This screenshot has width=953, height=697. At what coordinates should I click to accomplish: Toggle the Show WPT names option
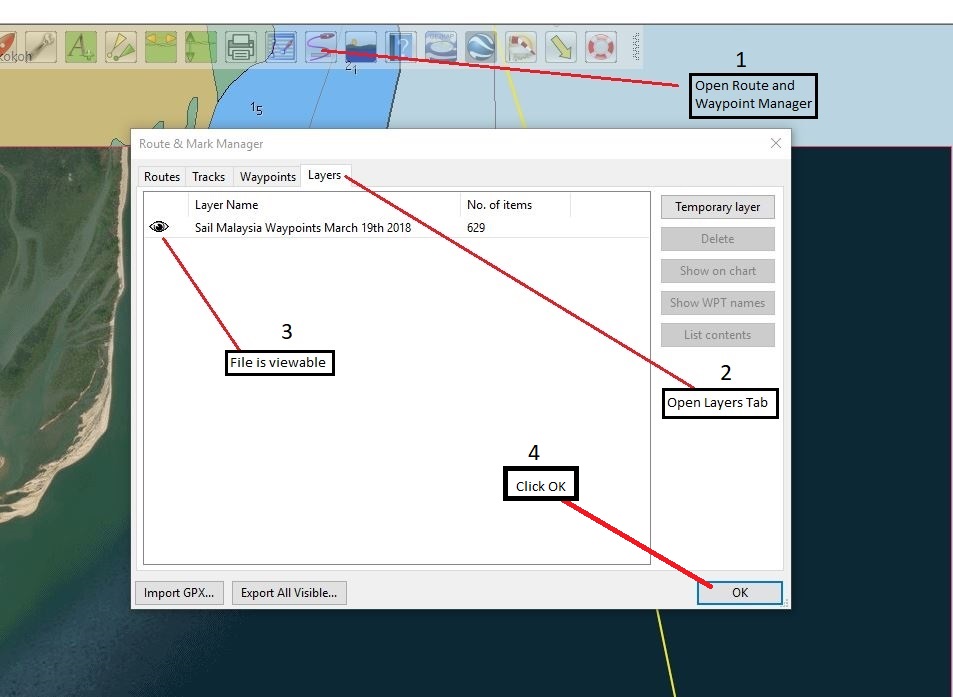tap(717, 302)
